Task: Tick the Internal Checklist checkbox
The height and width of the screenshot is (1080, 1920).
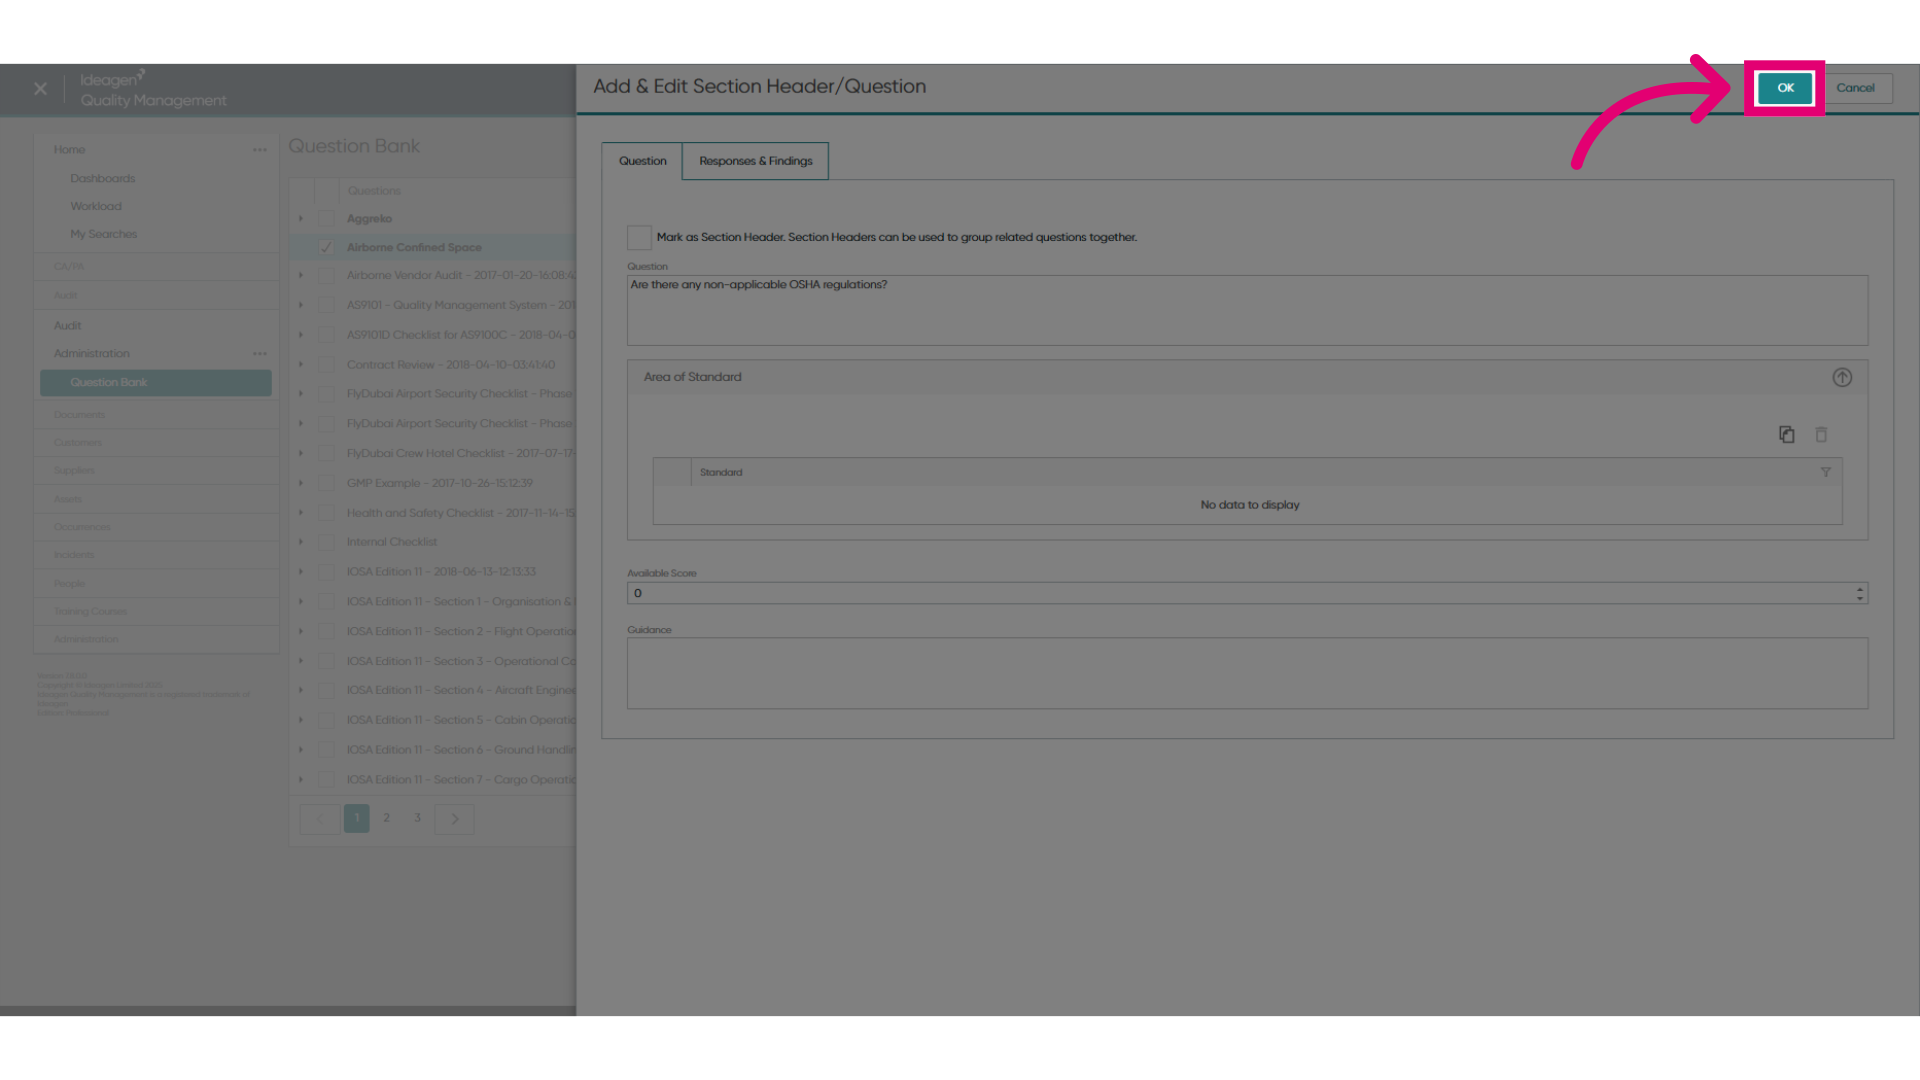Action: pyautogui.click(x=326, y=542)
